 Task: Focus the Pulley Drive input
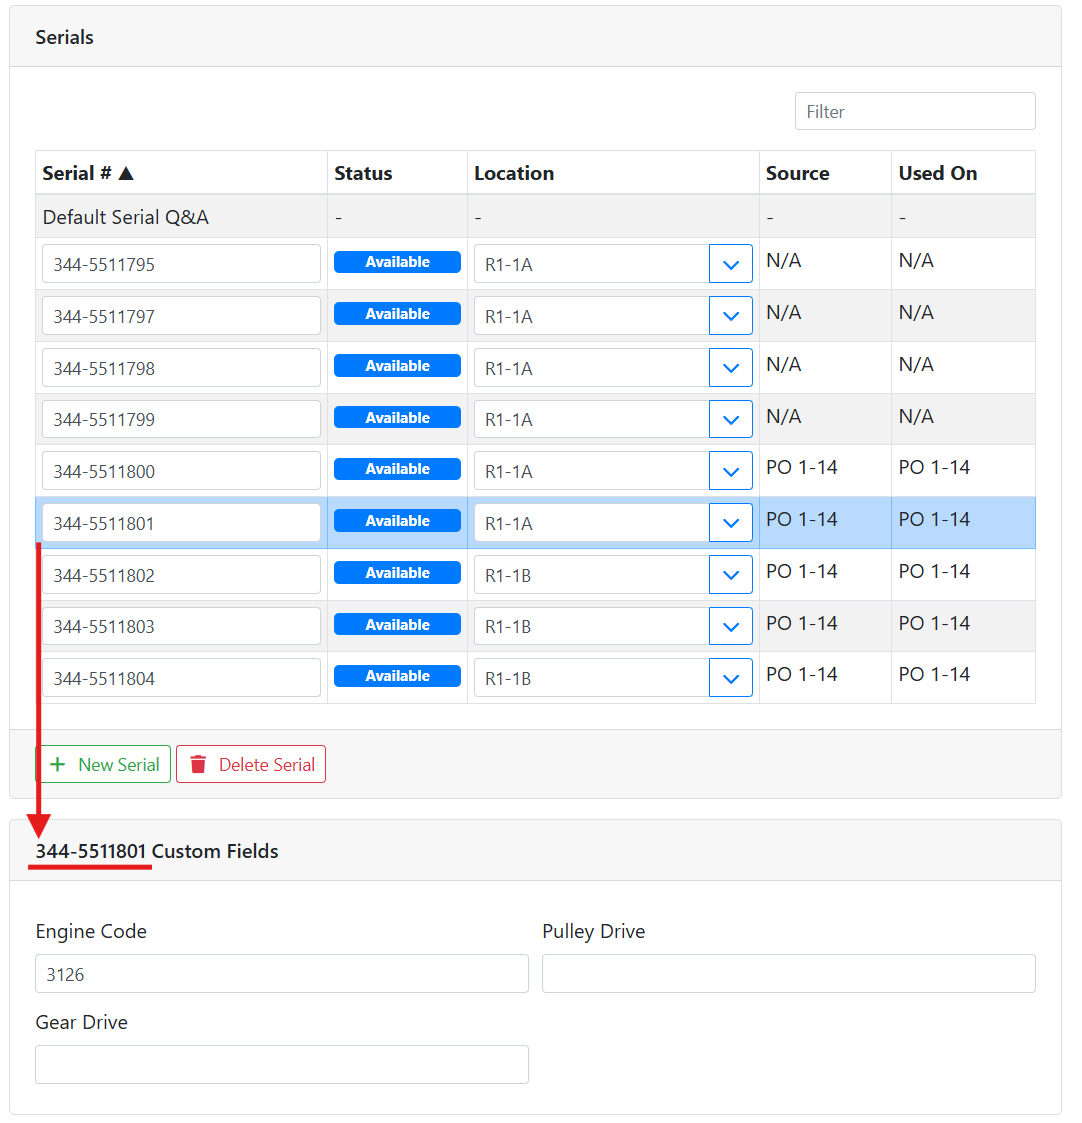pos(788,973)
